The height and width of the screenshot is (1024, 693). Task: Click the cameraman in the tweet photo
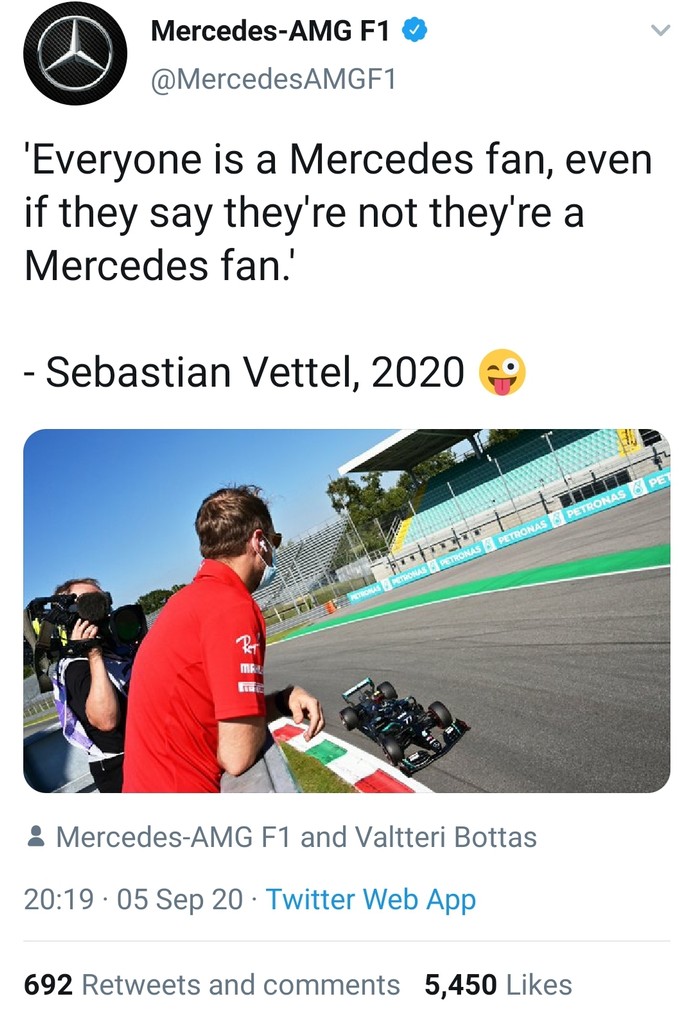coord(85,660)
